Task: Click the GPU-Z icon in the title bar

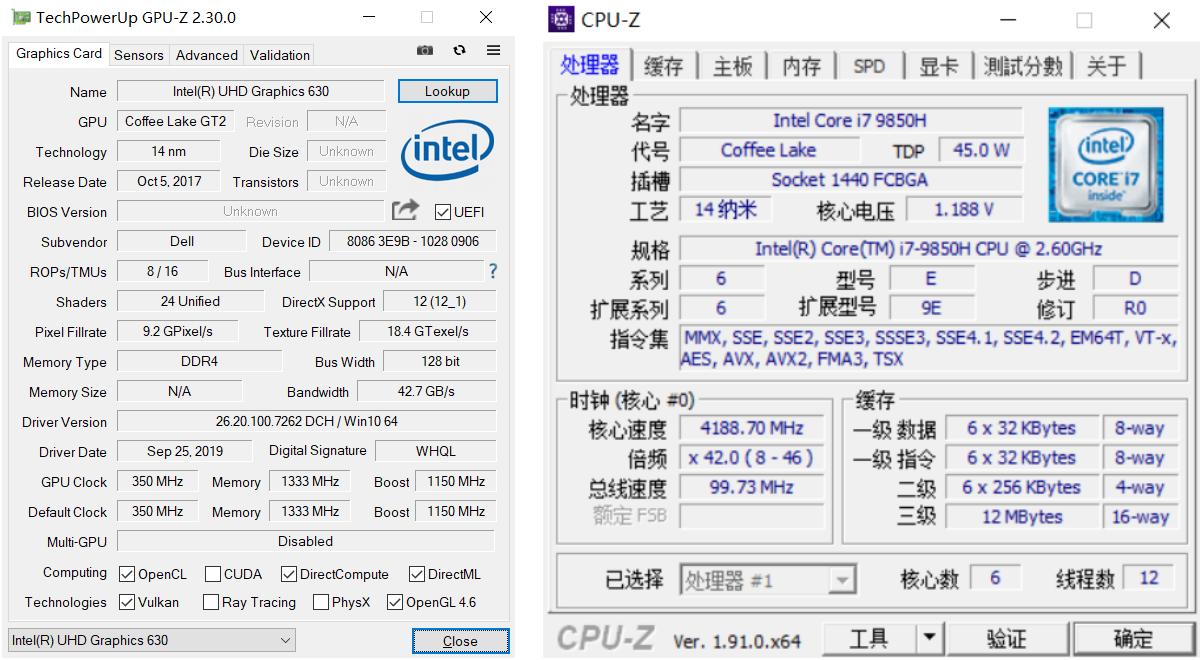Action: 22,17
